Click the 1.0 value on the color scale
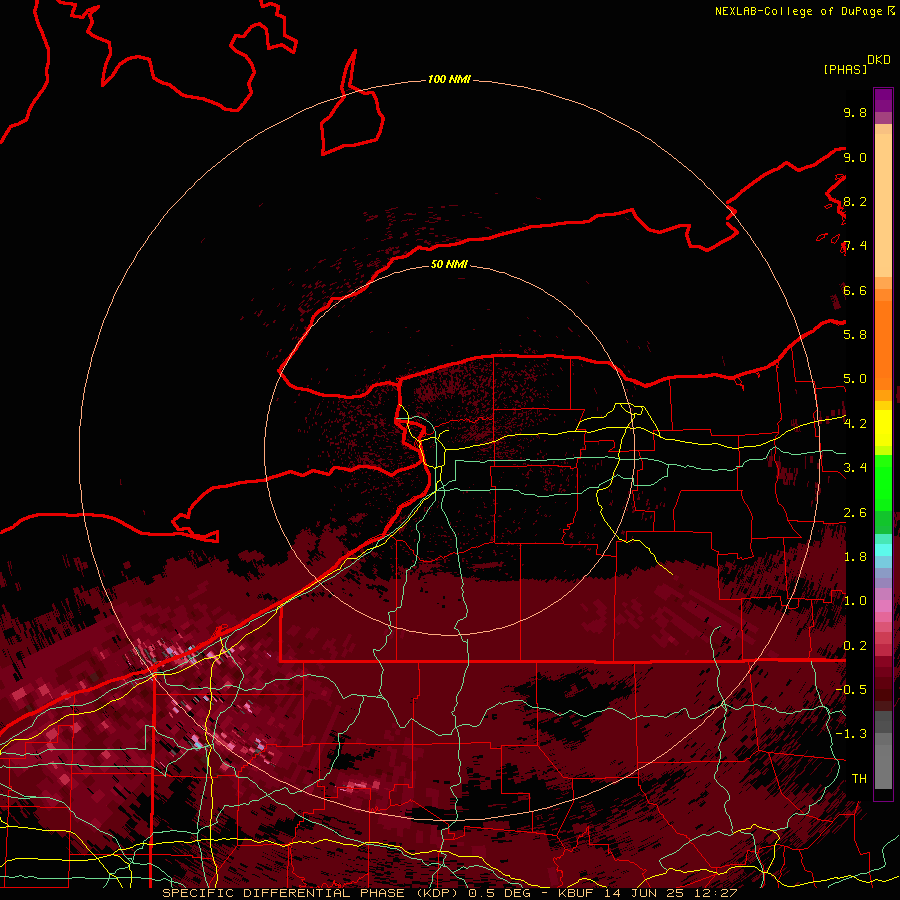900x900 pixels. 855,601
